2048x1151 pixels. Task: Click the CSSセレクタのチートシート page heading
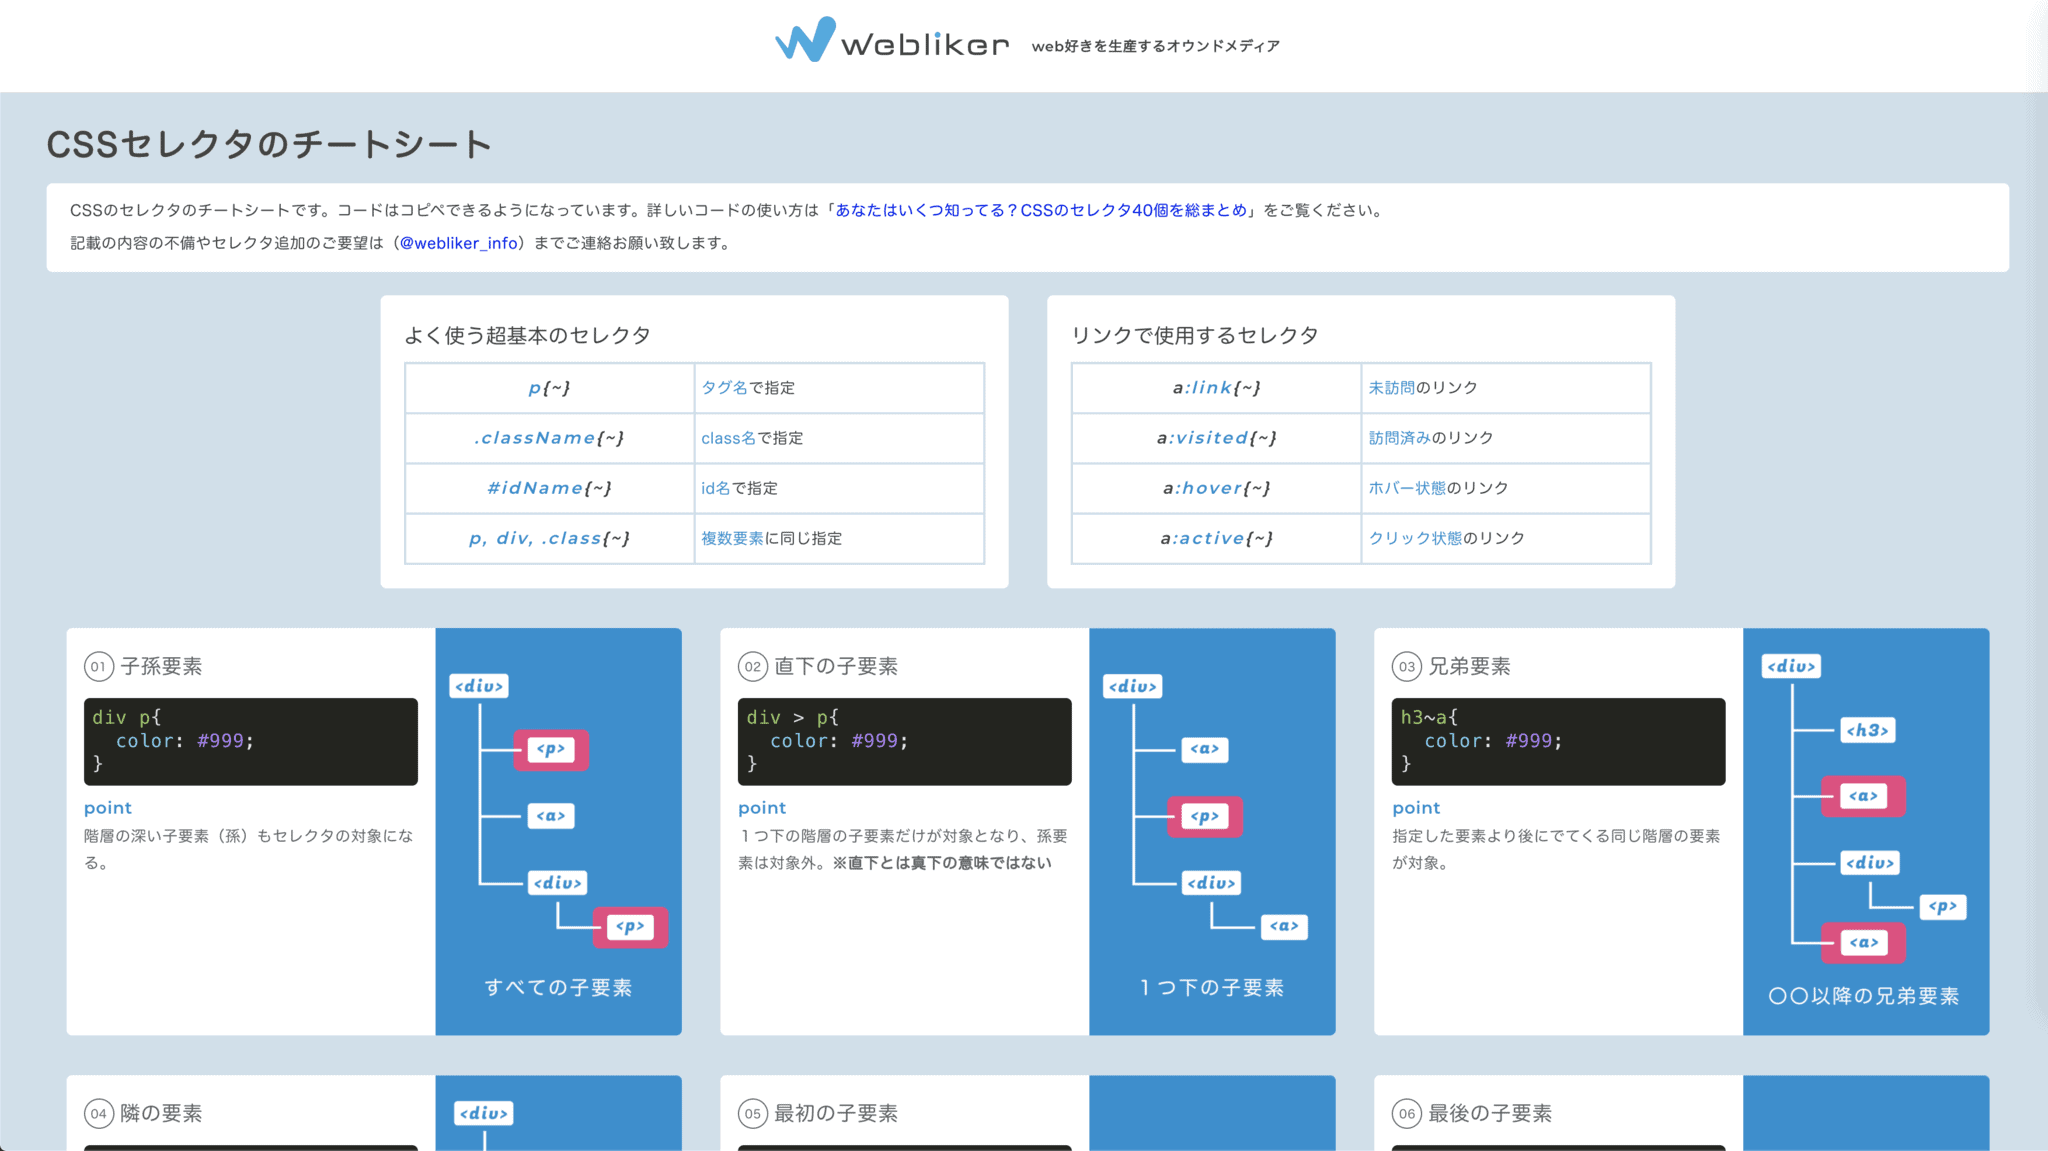pyautogui.click(x=270, y=144)
